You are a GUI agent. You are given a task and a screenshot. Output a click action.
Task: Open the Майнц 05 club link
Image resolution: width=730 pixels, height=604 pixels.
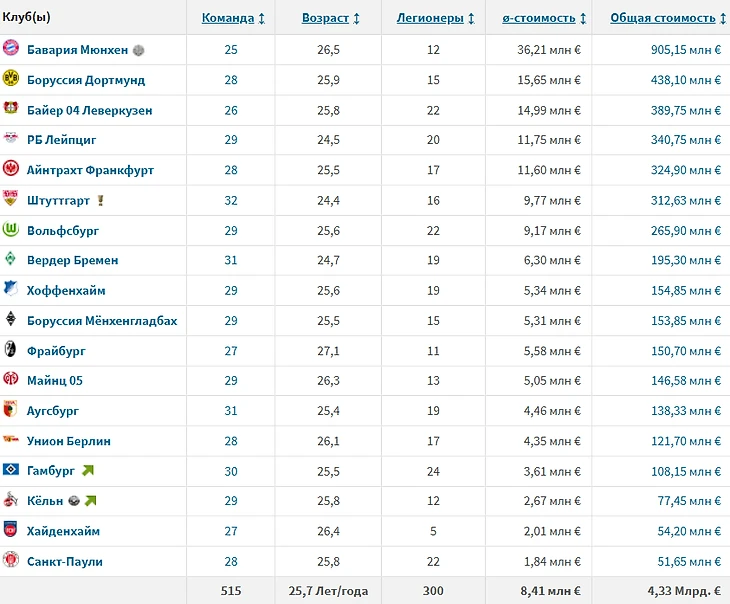click(x=55, y=380)
